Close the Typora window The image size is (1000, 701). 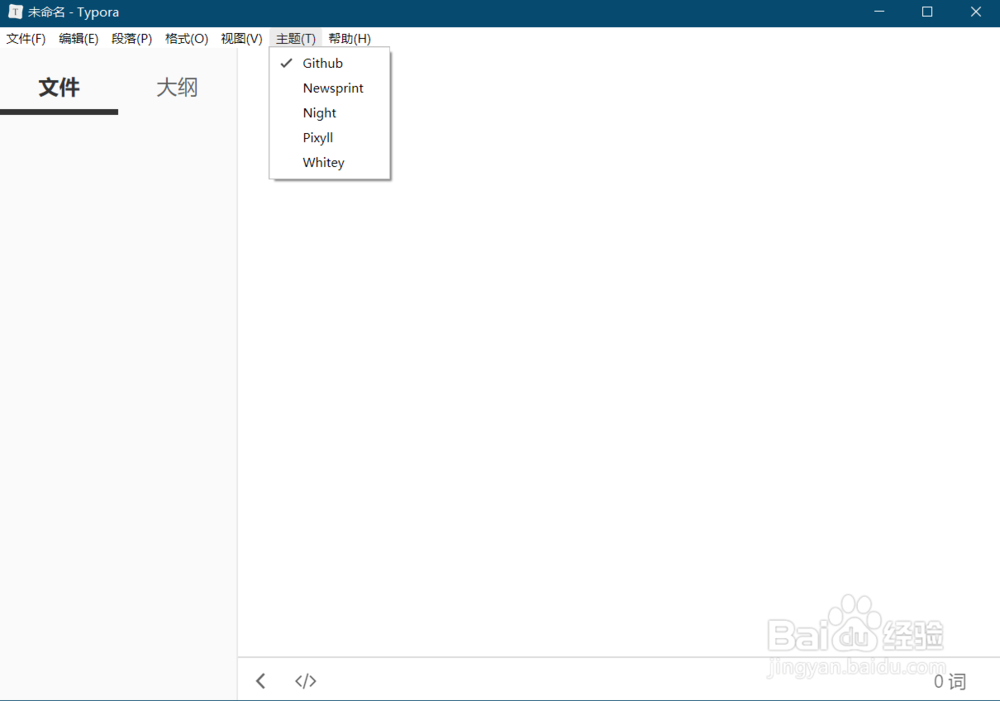[976, 11]
